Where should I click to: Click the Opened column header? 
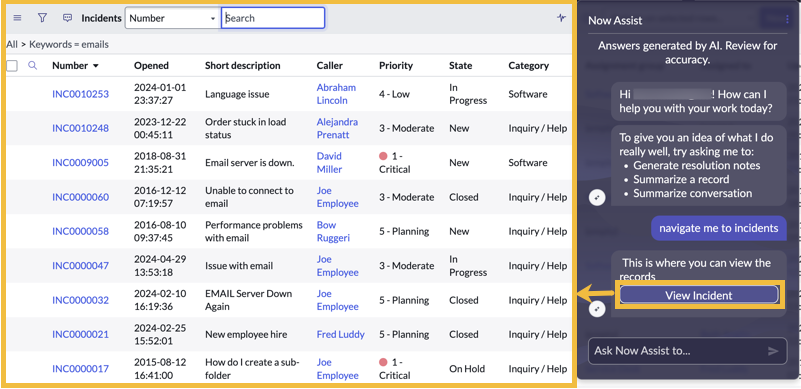click(x=151, y=65)
